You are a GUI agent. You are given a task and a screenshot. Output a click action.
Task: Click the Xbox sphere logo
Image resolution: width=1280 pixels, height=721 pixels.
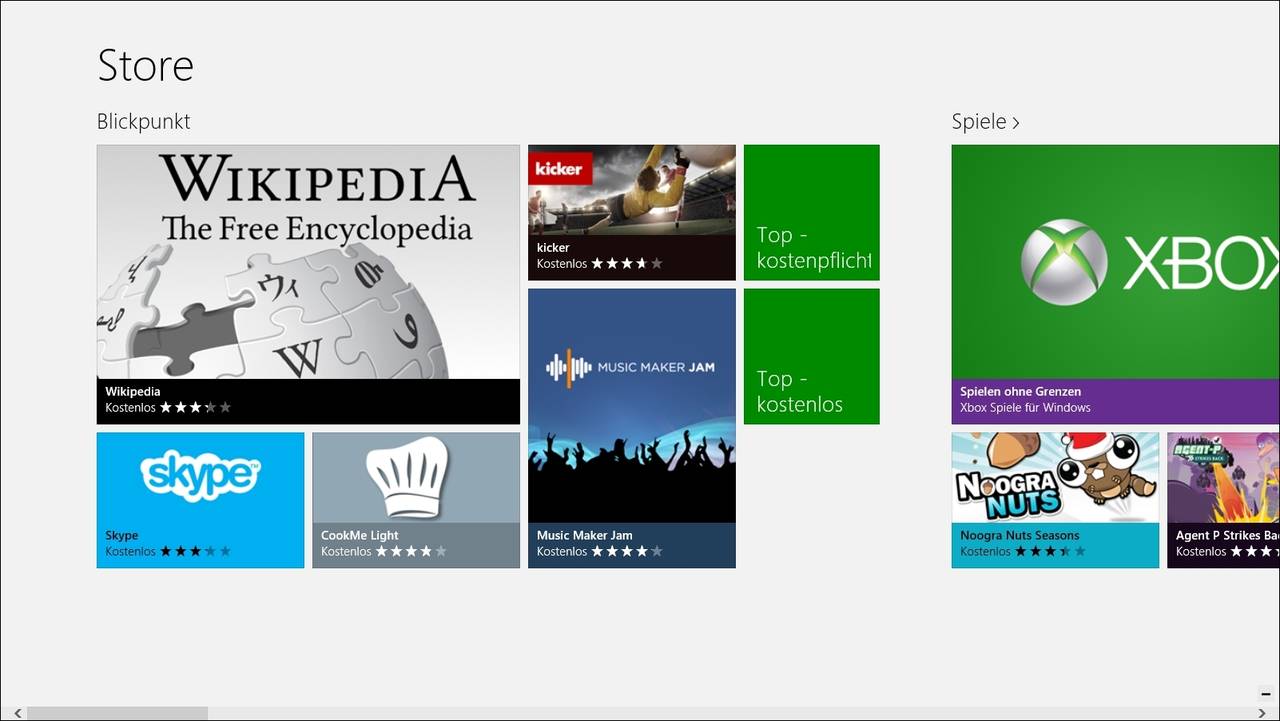1064,262
